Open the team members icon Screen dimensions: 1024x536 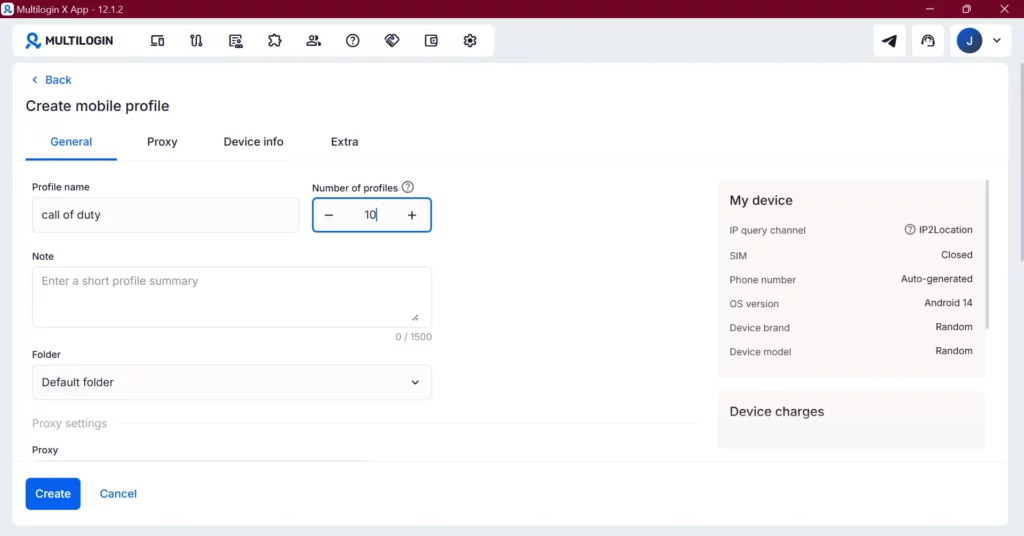pyautogui.click(x=314, y=41)
